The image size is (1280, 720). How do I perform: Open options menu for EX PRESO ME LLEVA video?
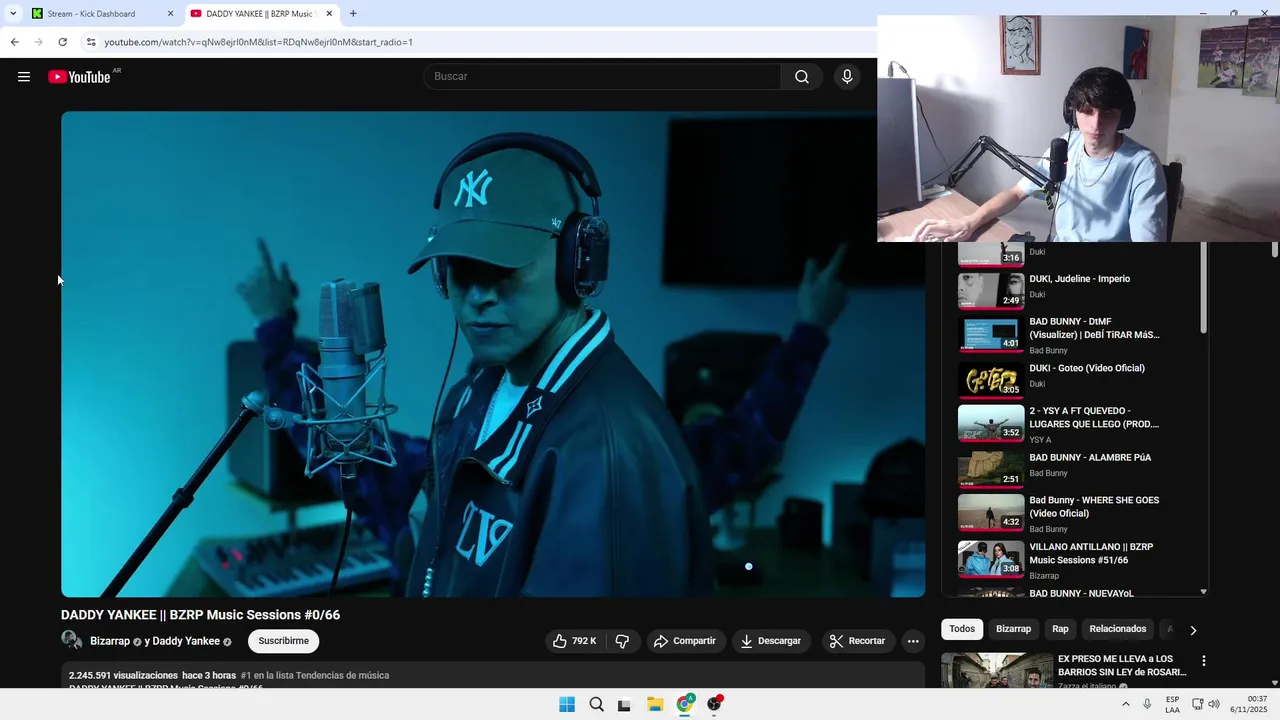point(1204,661)
